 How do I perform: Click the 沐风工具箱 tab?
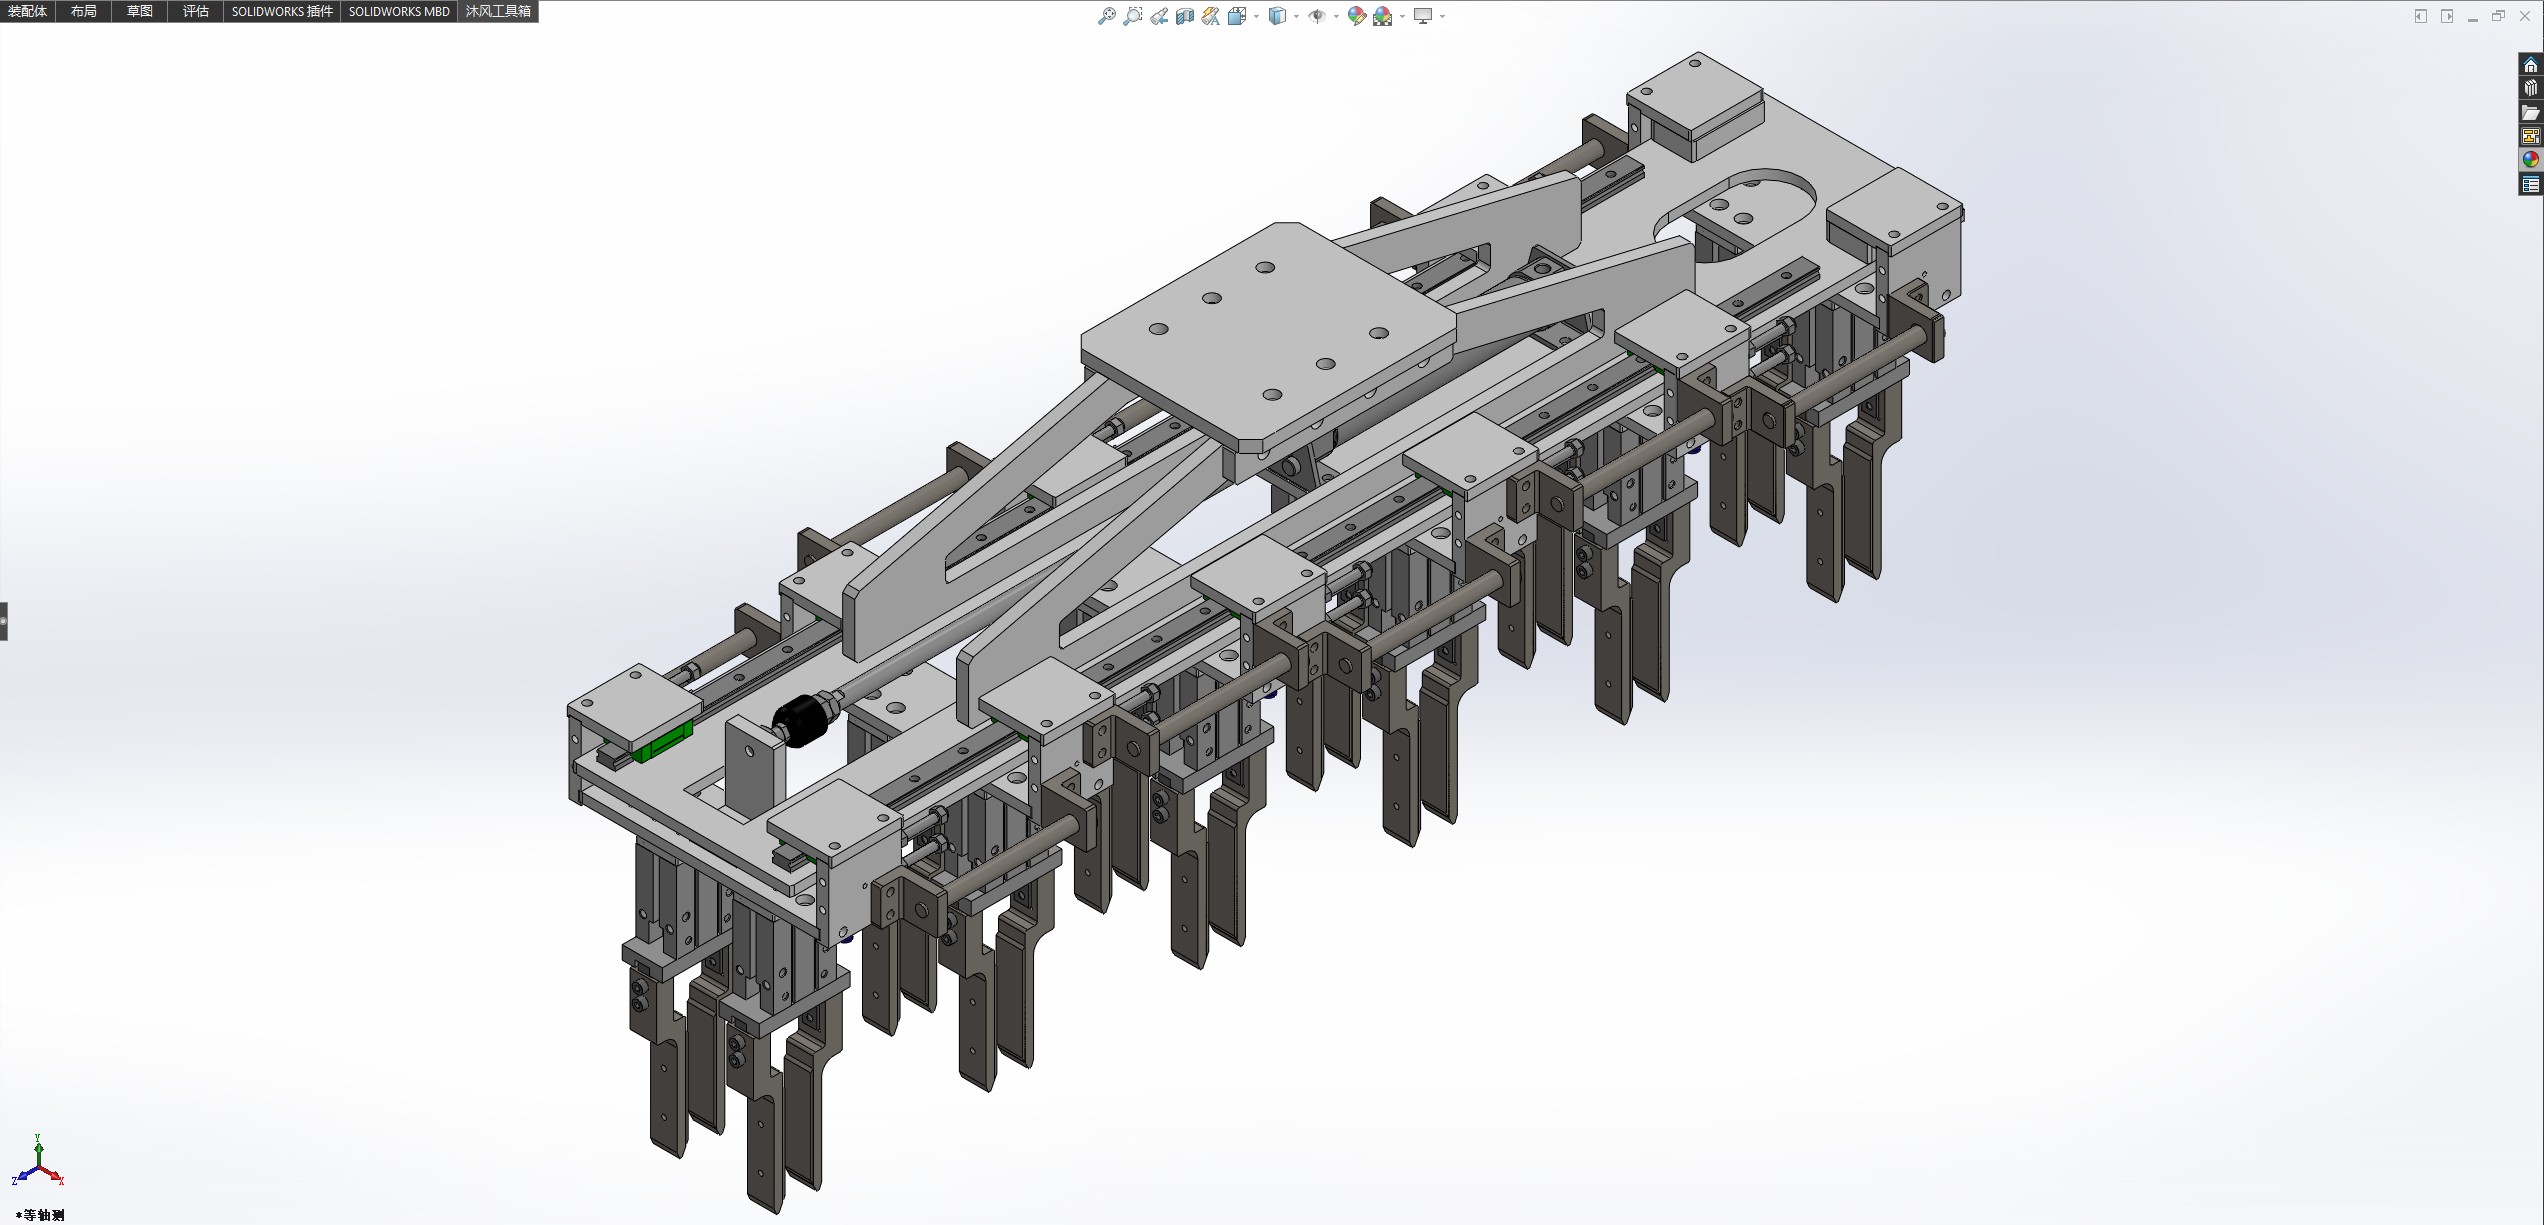point(498,11)
